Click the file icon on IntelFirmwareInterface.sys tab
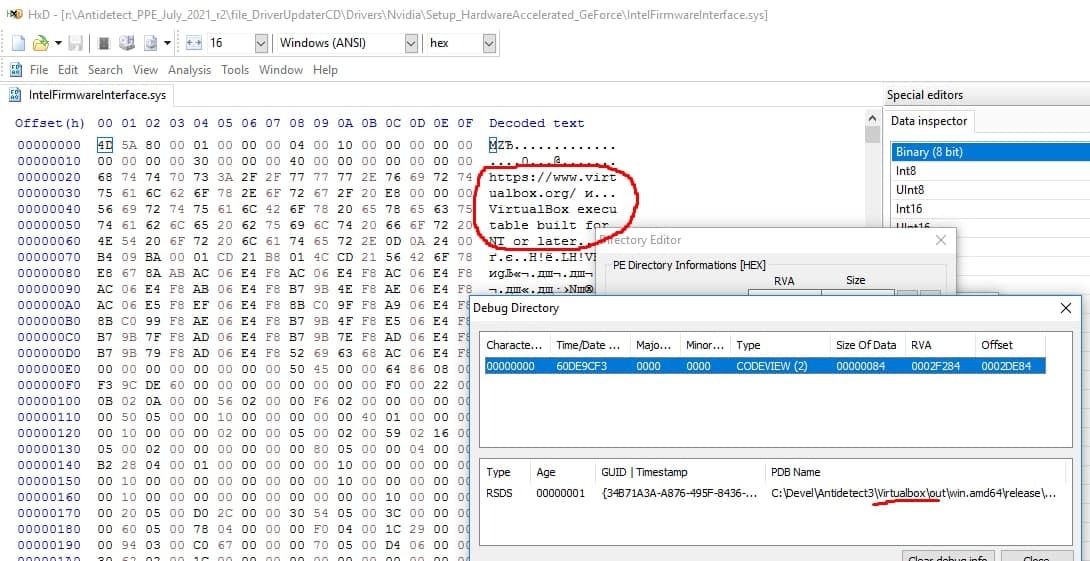Screen dimensions: 1090x561 click(x=17, y=95)
